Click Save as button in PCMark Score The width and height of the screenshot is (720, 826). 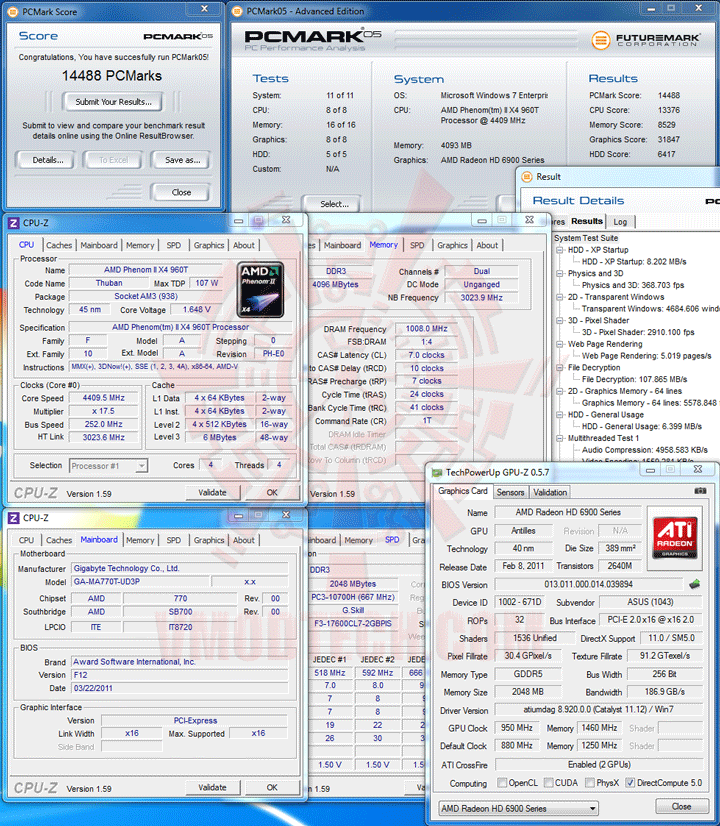point(182,160)
